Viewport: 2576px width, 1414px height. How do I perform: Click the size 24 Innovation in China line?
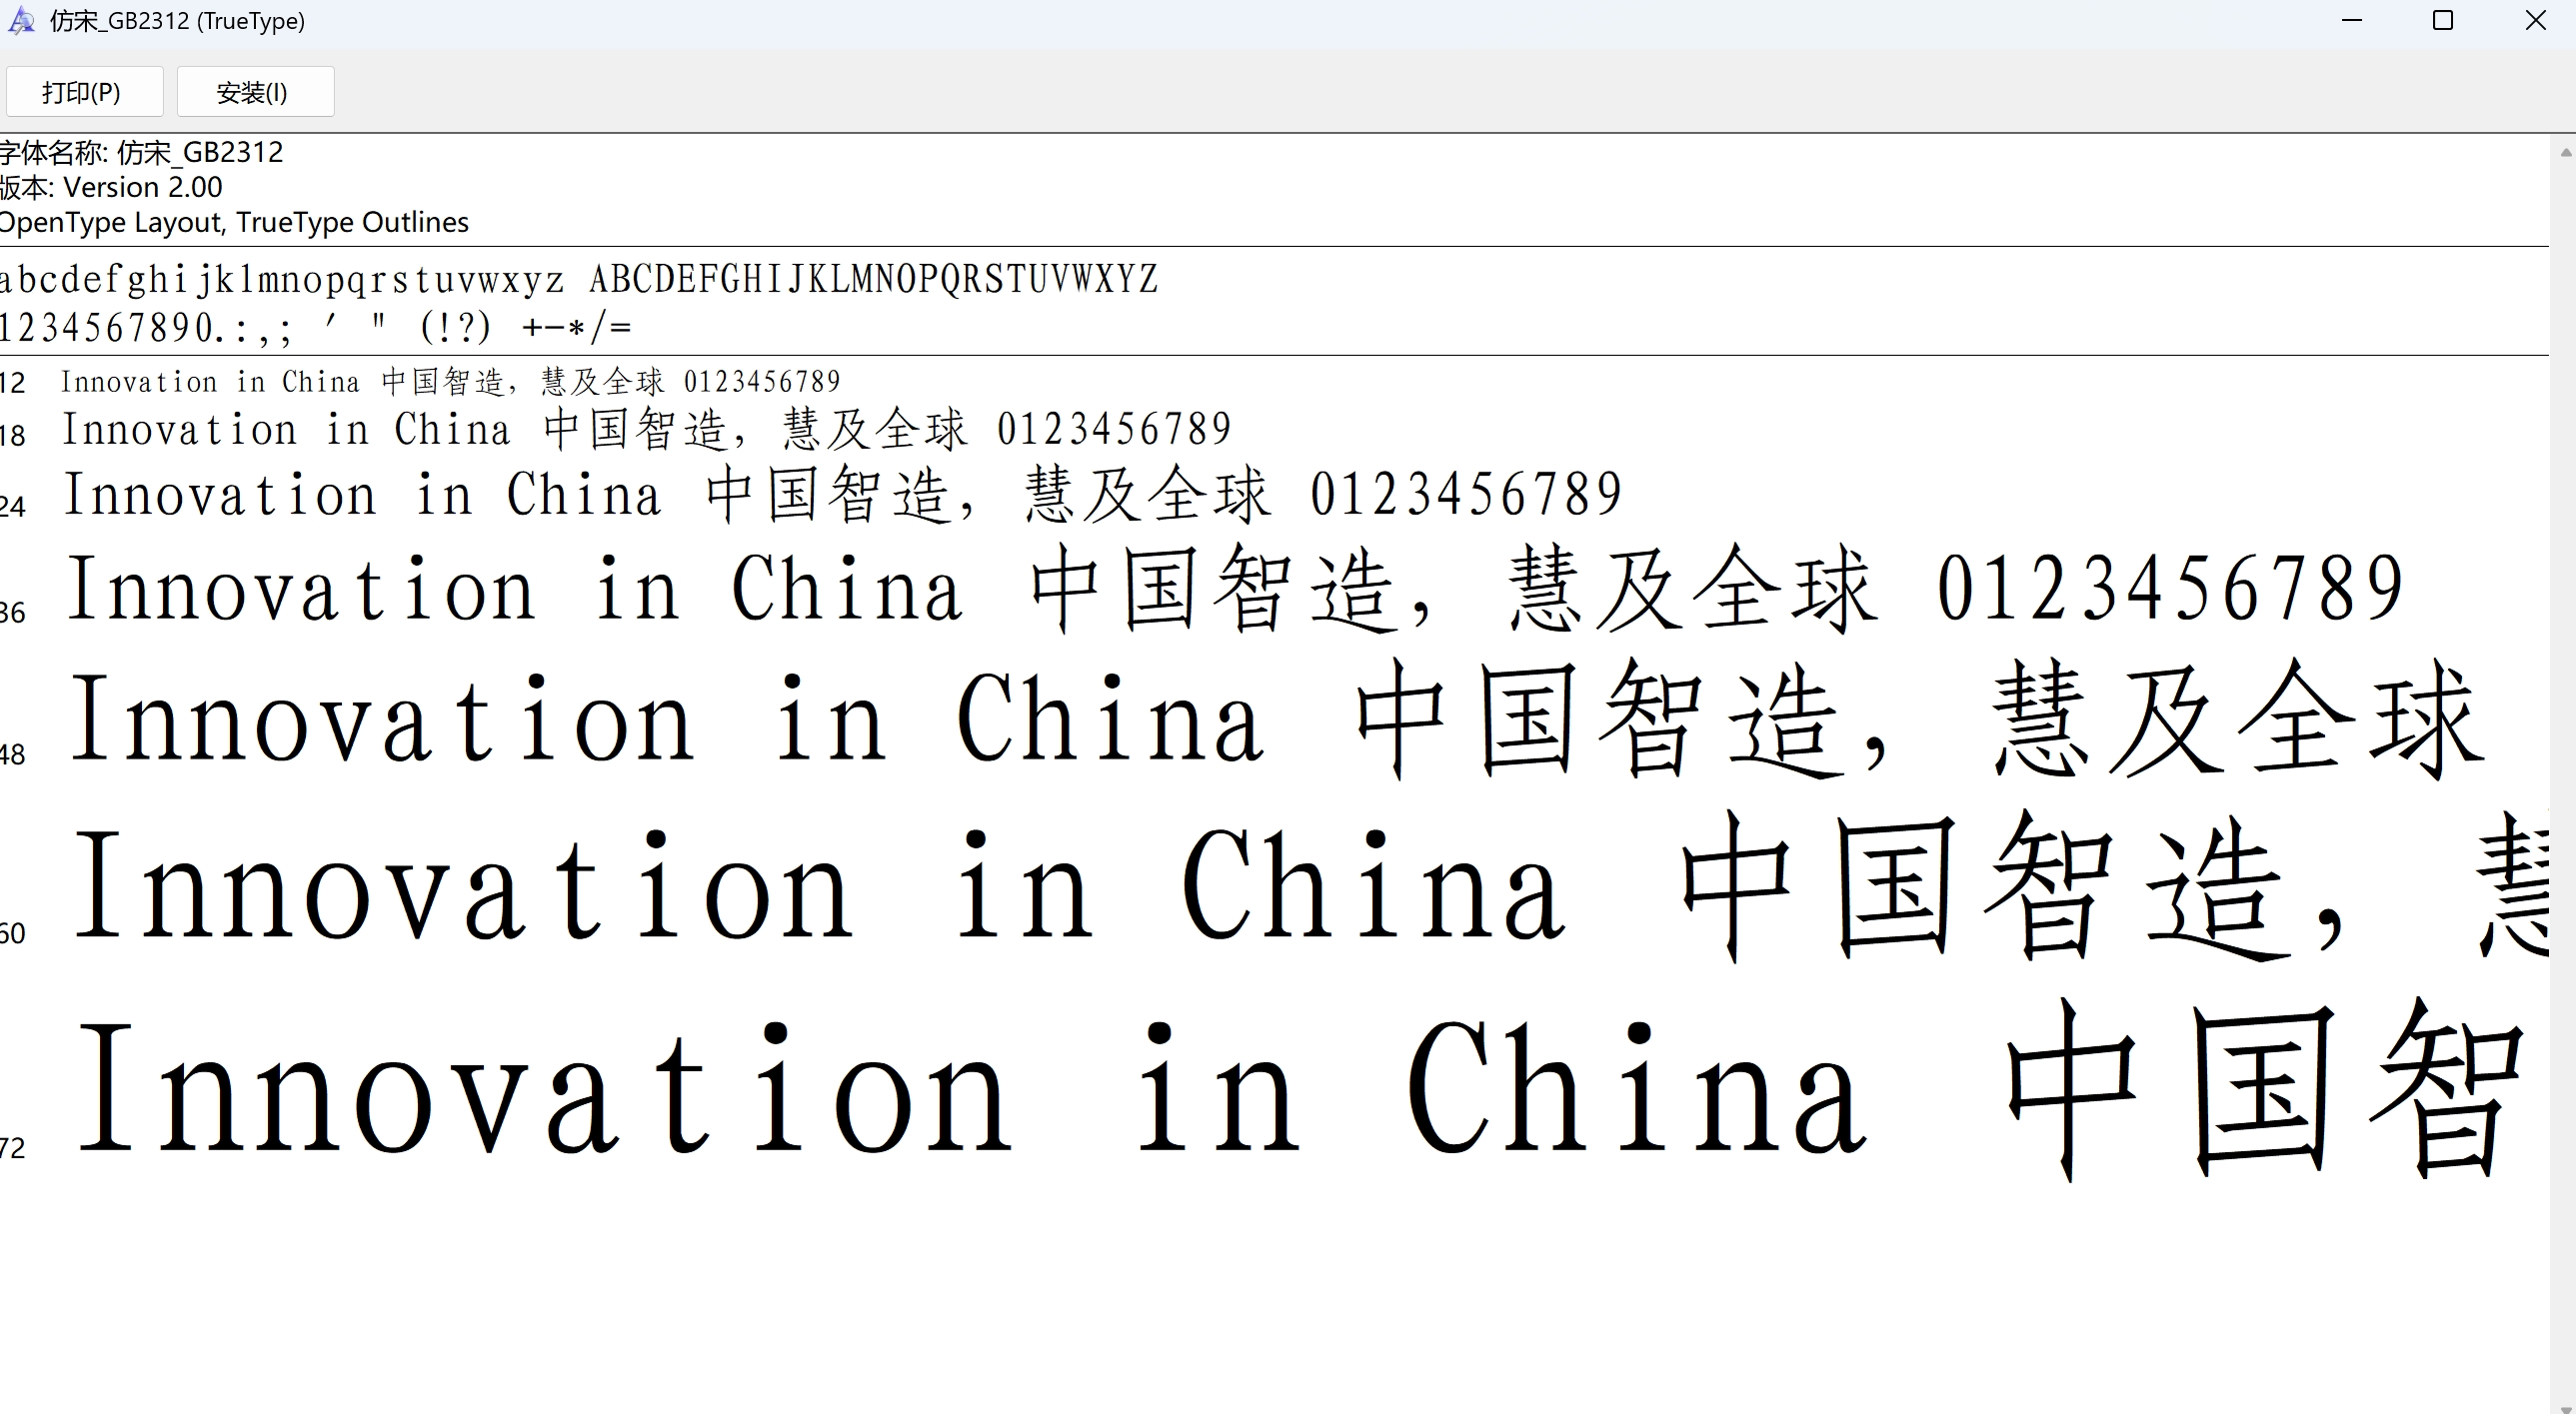tap(840, 494)
